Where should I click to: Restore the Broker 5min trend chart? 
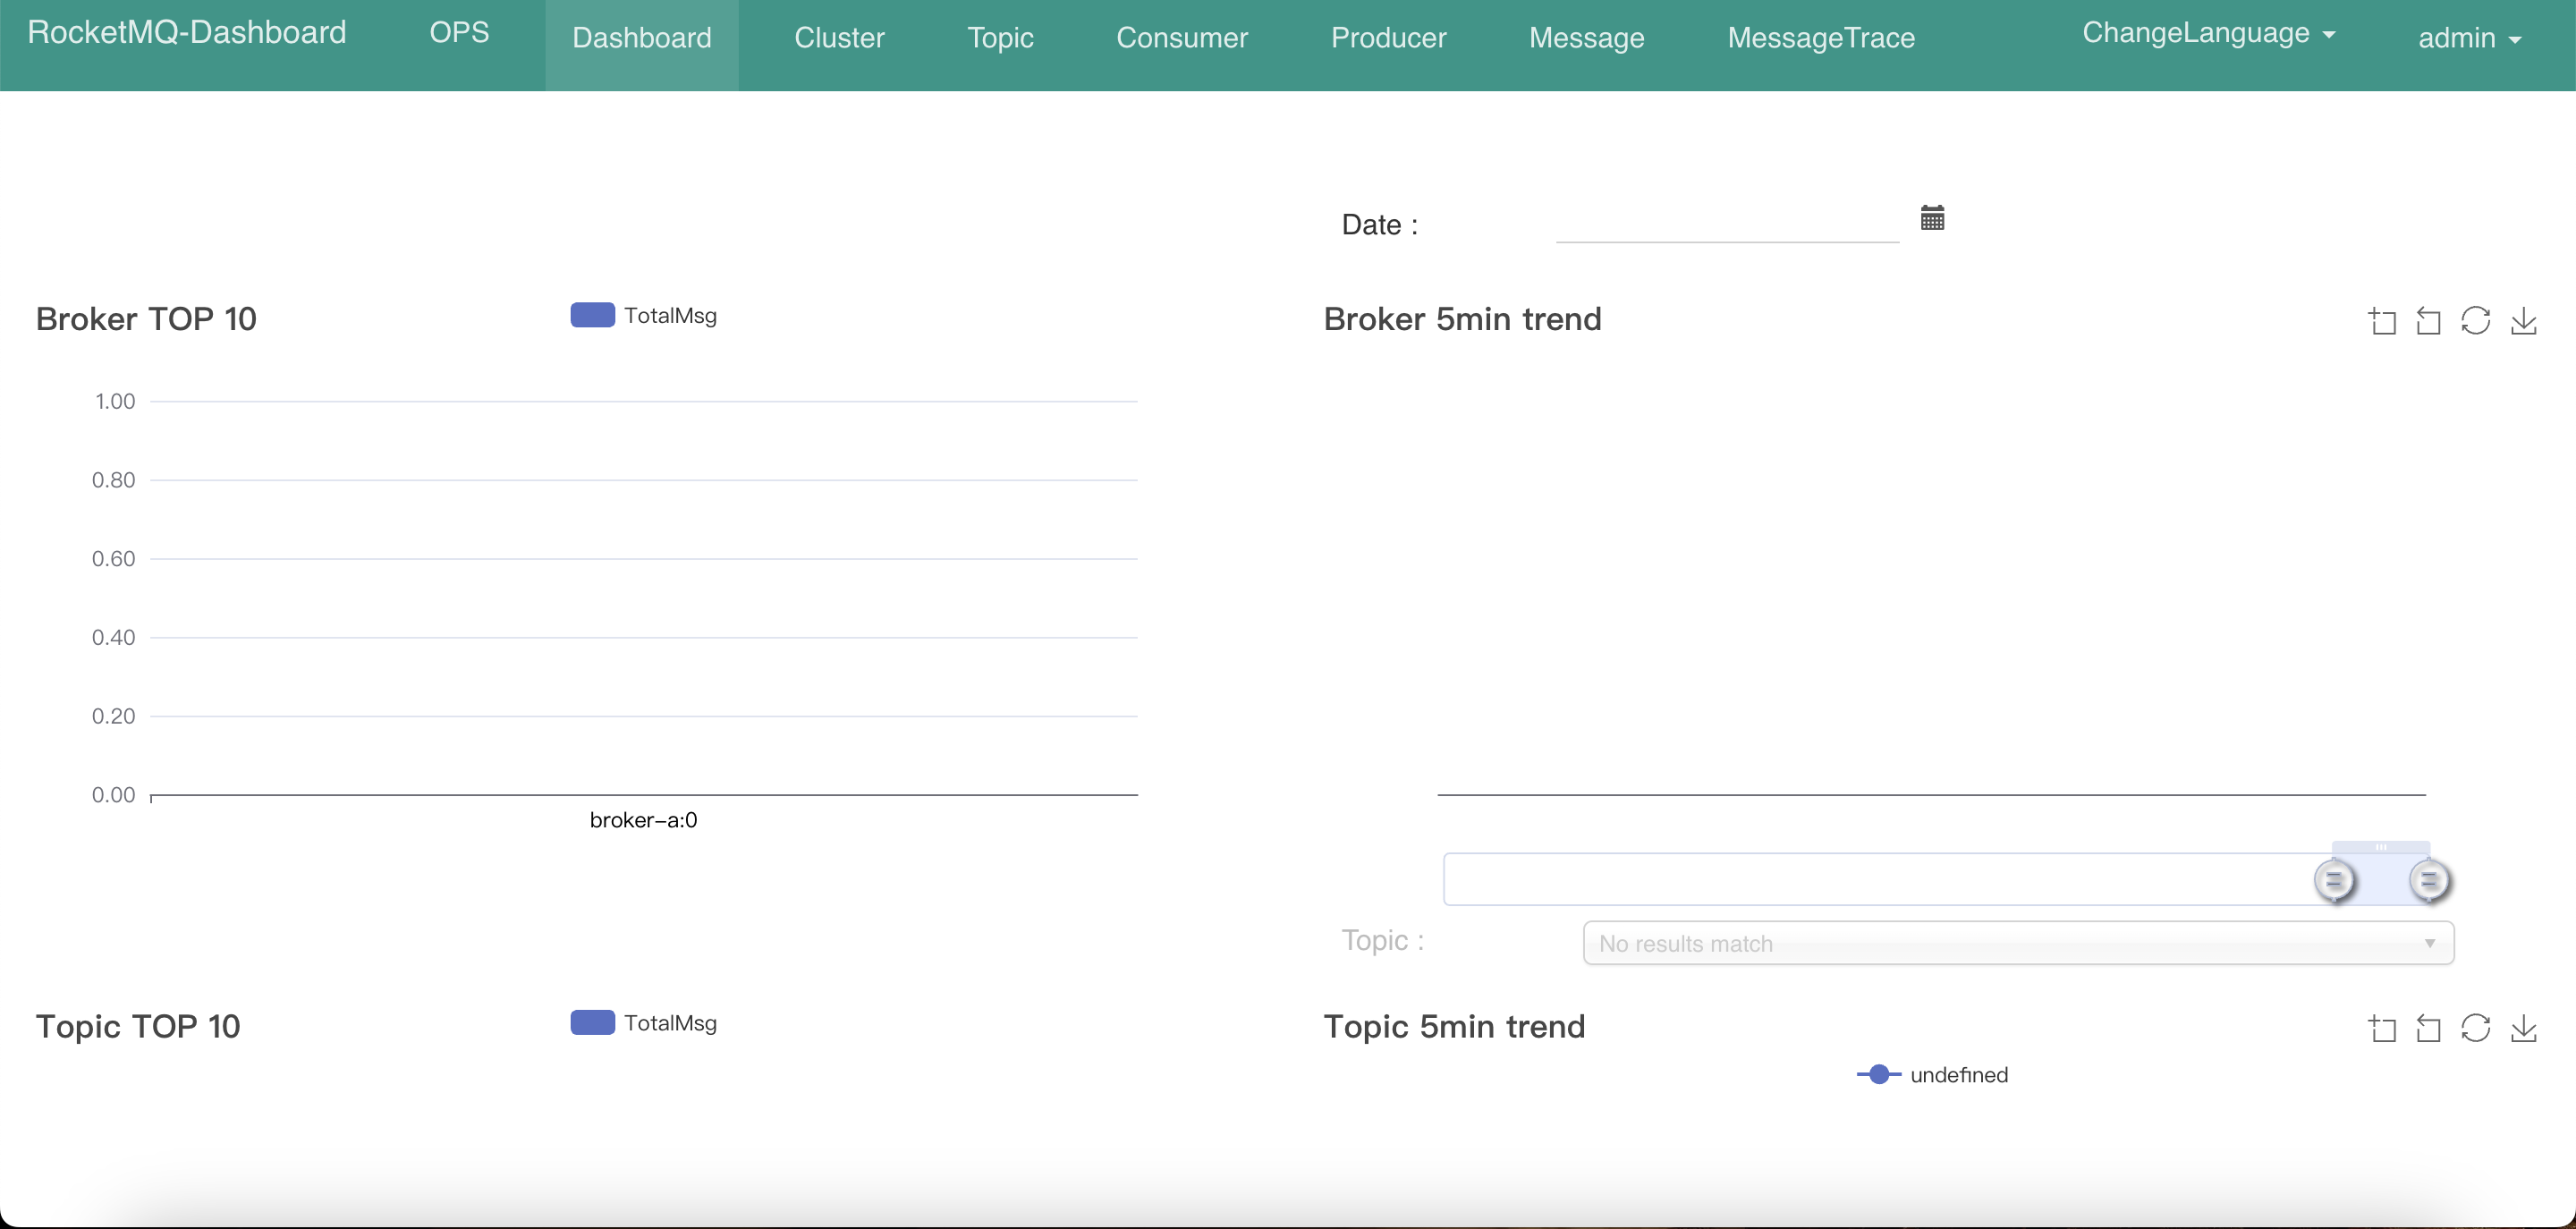(x=2475, y=321)
